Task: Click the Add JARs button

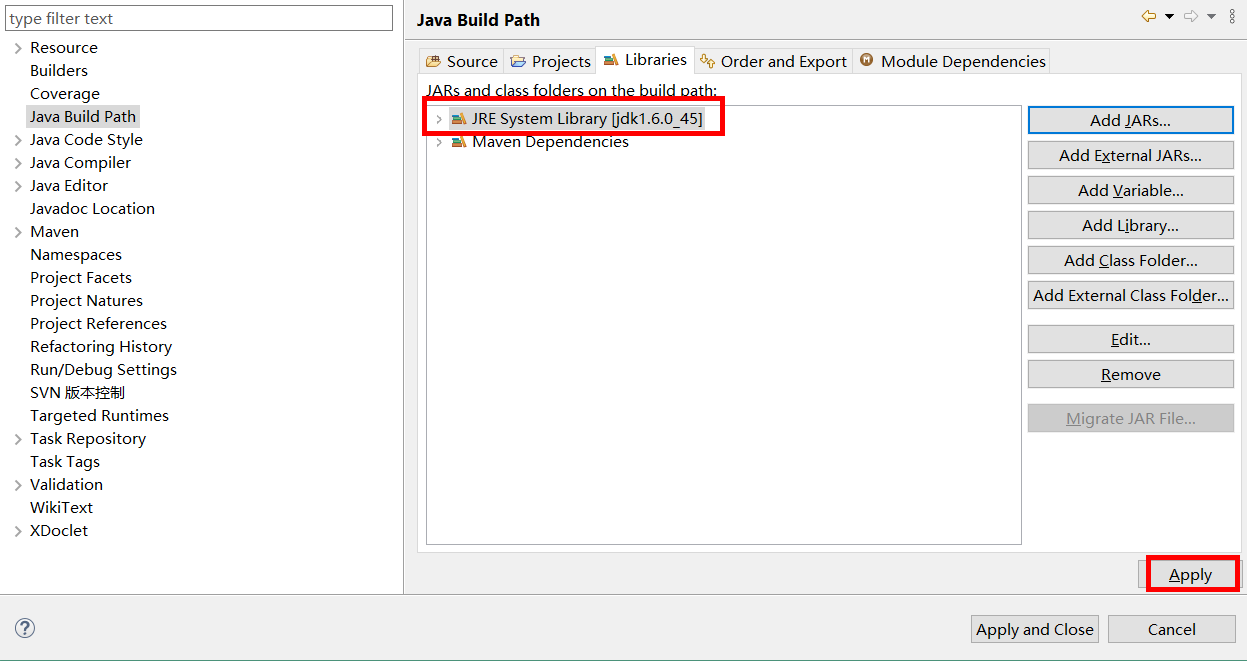Action: (1130, 120)
